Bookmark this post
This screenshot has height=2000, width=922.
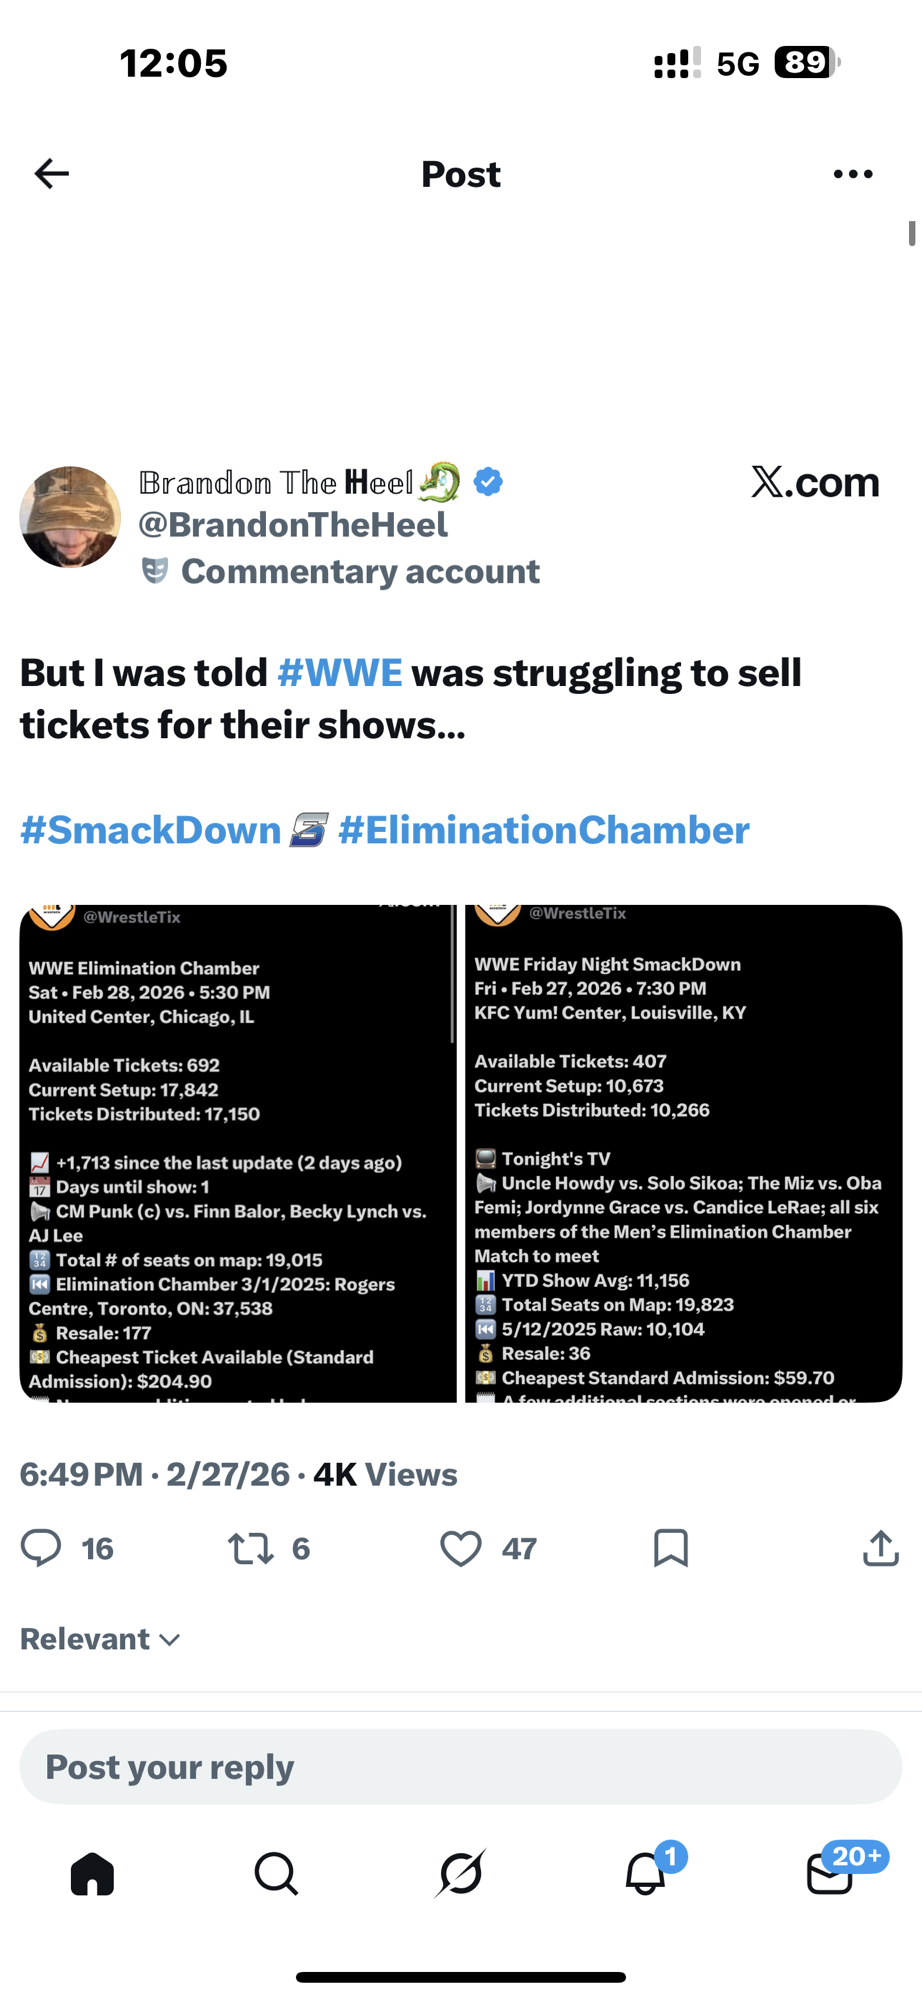click(x=670, y=1548)
